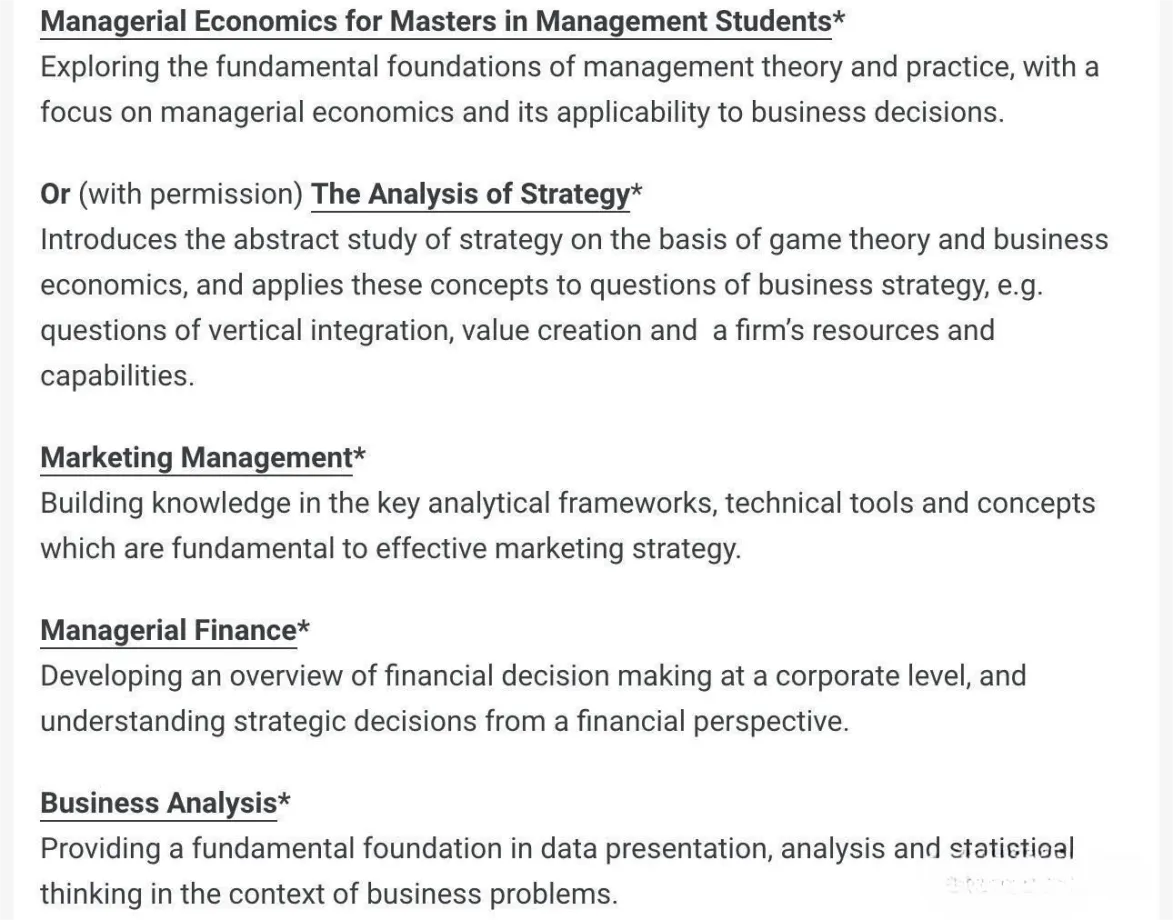Click asterisk after Business Analysis
The width and height of the screenshot is (1173, 920).
pyautogui.click(x=285, y=801)
